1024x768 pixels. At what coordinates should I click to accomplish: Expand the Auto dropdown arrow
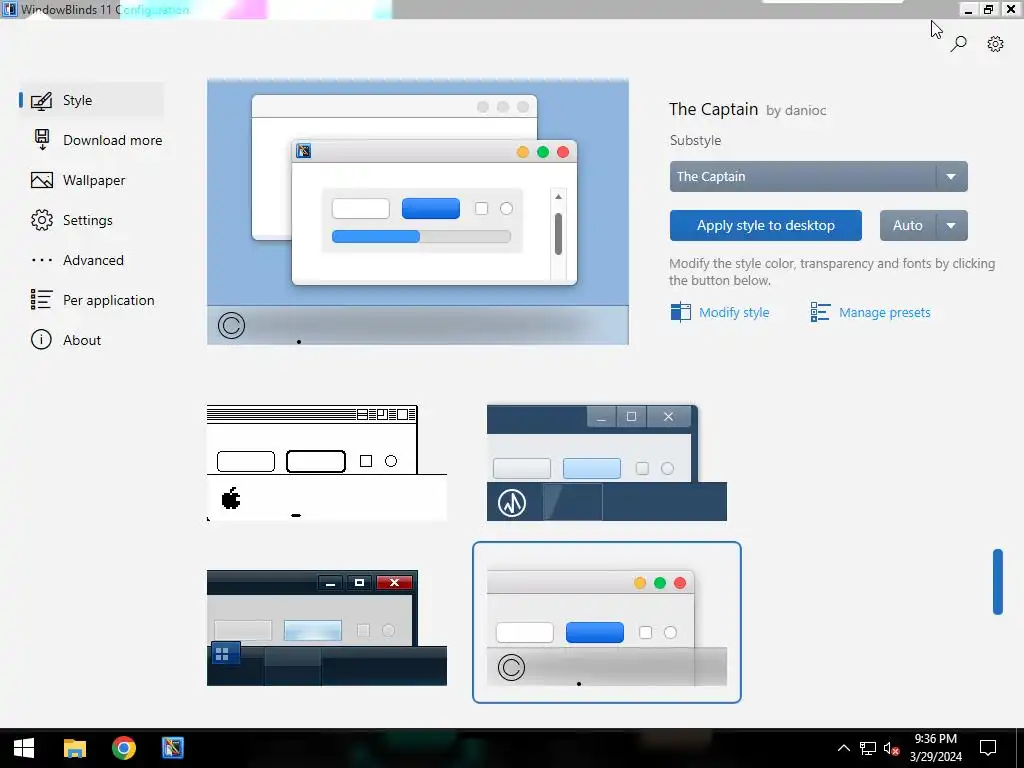click(x=951, y=225)
